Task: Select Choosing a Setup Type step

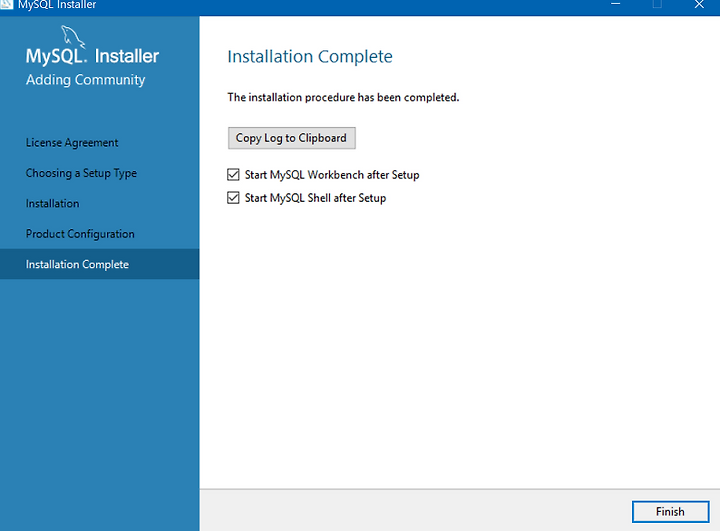Action: pyautogui.click(x=81, y=173)
